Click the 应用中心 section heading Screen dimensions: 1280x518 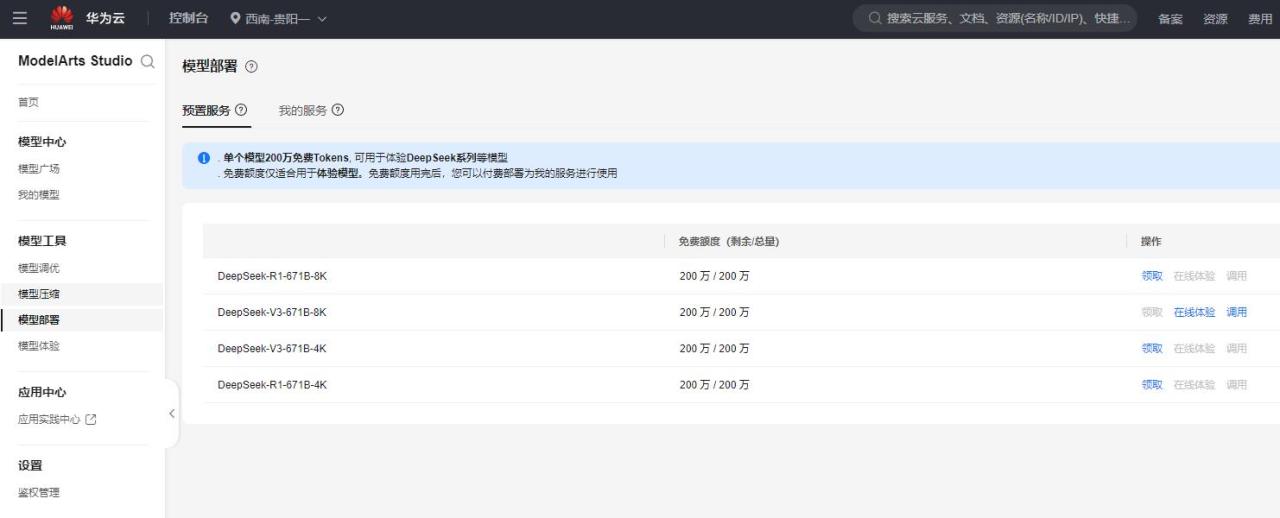(x=42, y=392)
